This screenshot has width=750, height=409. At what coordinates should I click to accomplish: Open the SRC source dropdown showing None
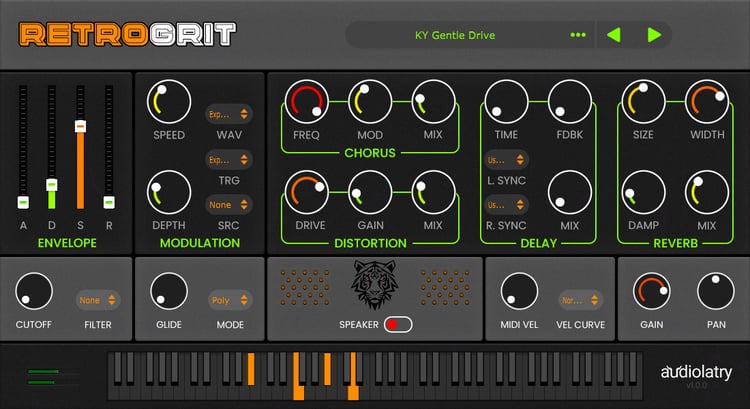[229, 205]
